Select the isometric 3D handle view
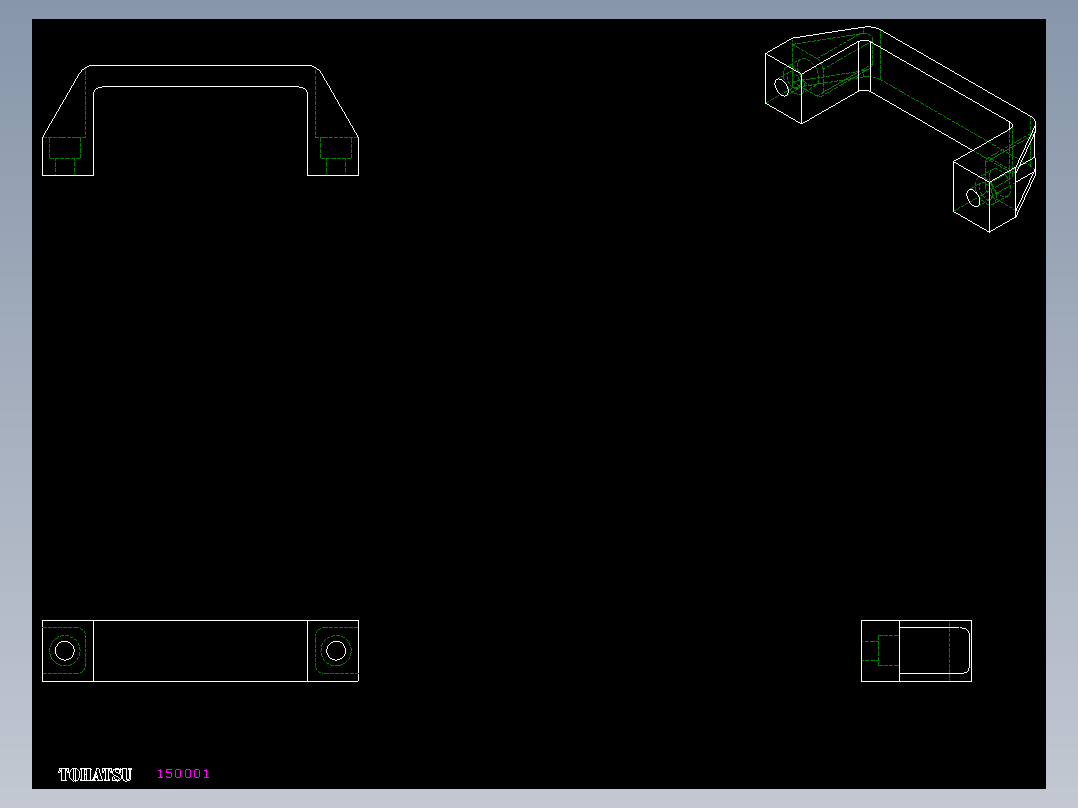The width and height of the screenshot is (1078, 808). click(900, 129)
